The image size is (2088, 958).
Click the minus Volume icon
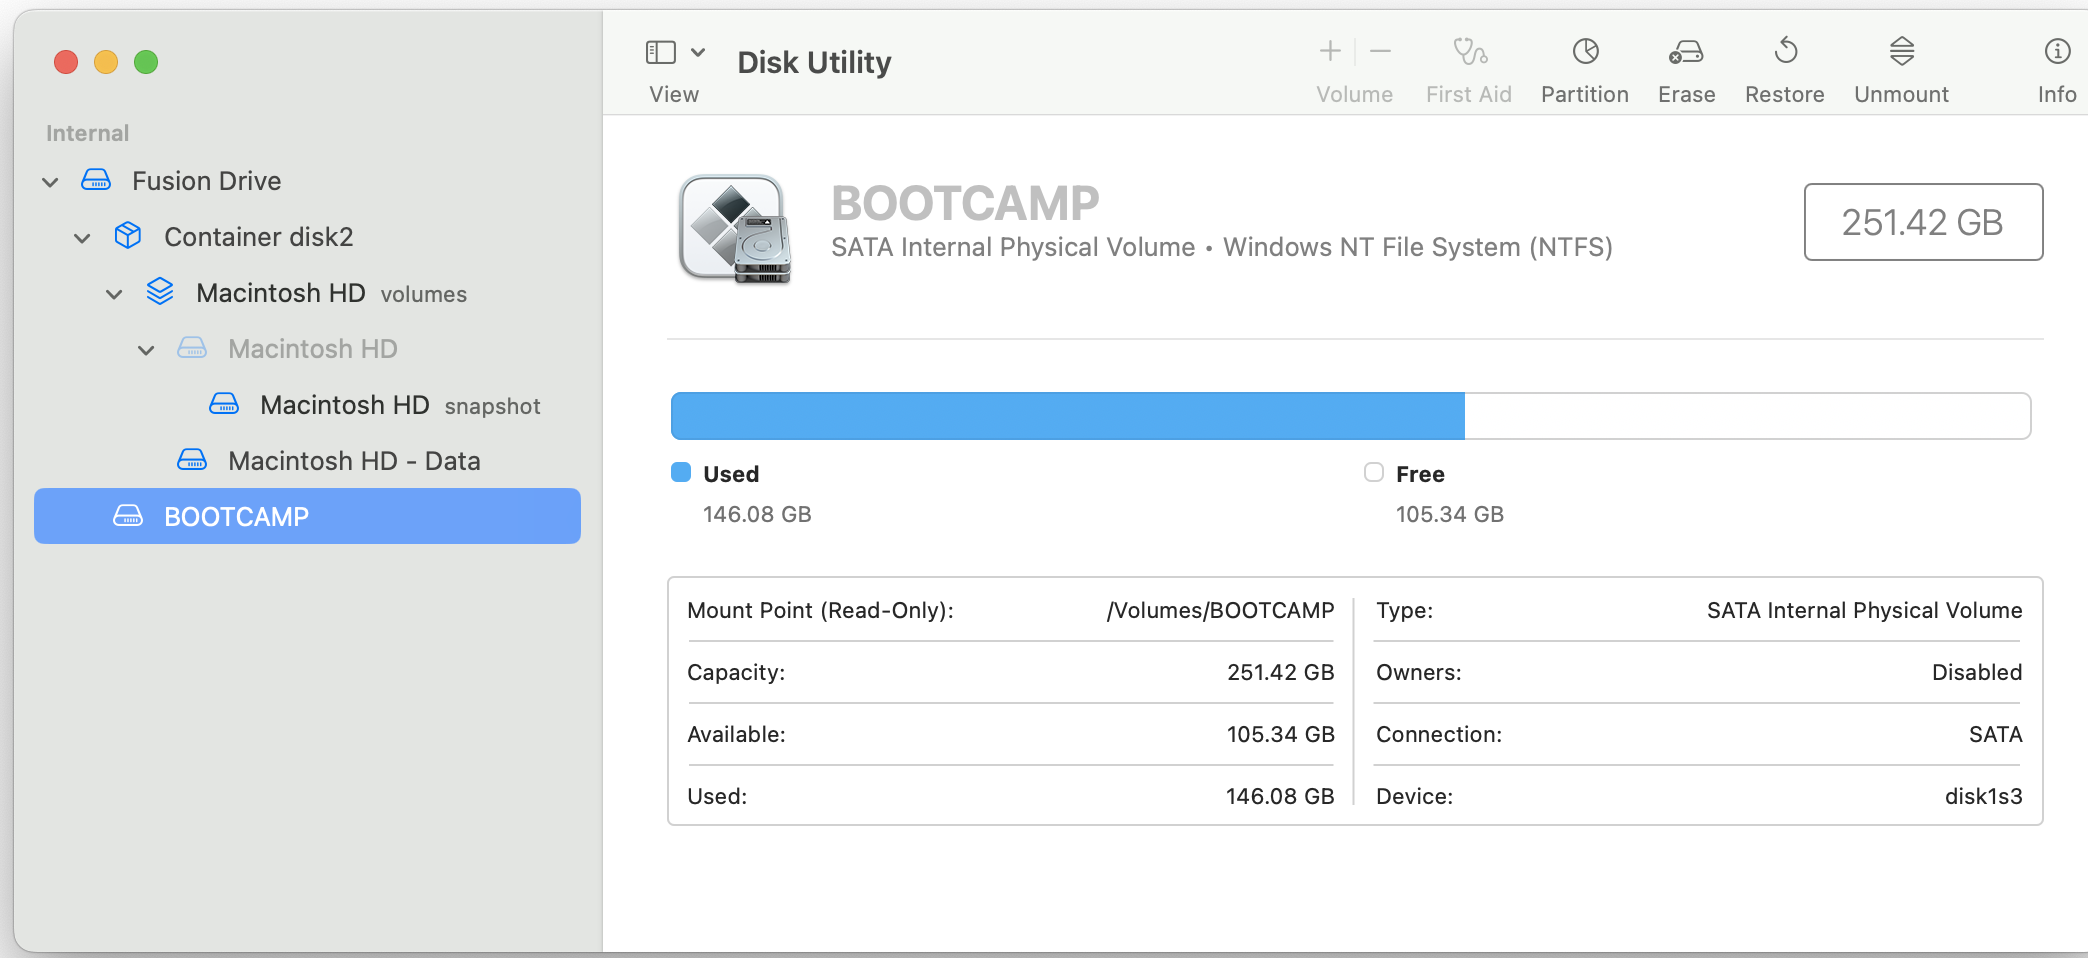[x=1380, y=51]
